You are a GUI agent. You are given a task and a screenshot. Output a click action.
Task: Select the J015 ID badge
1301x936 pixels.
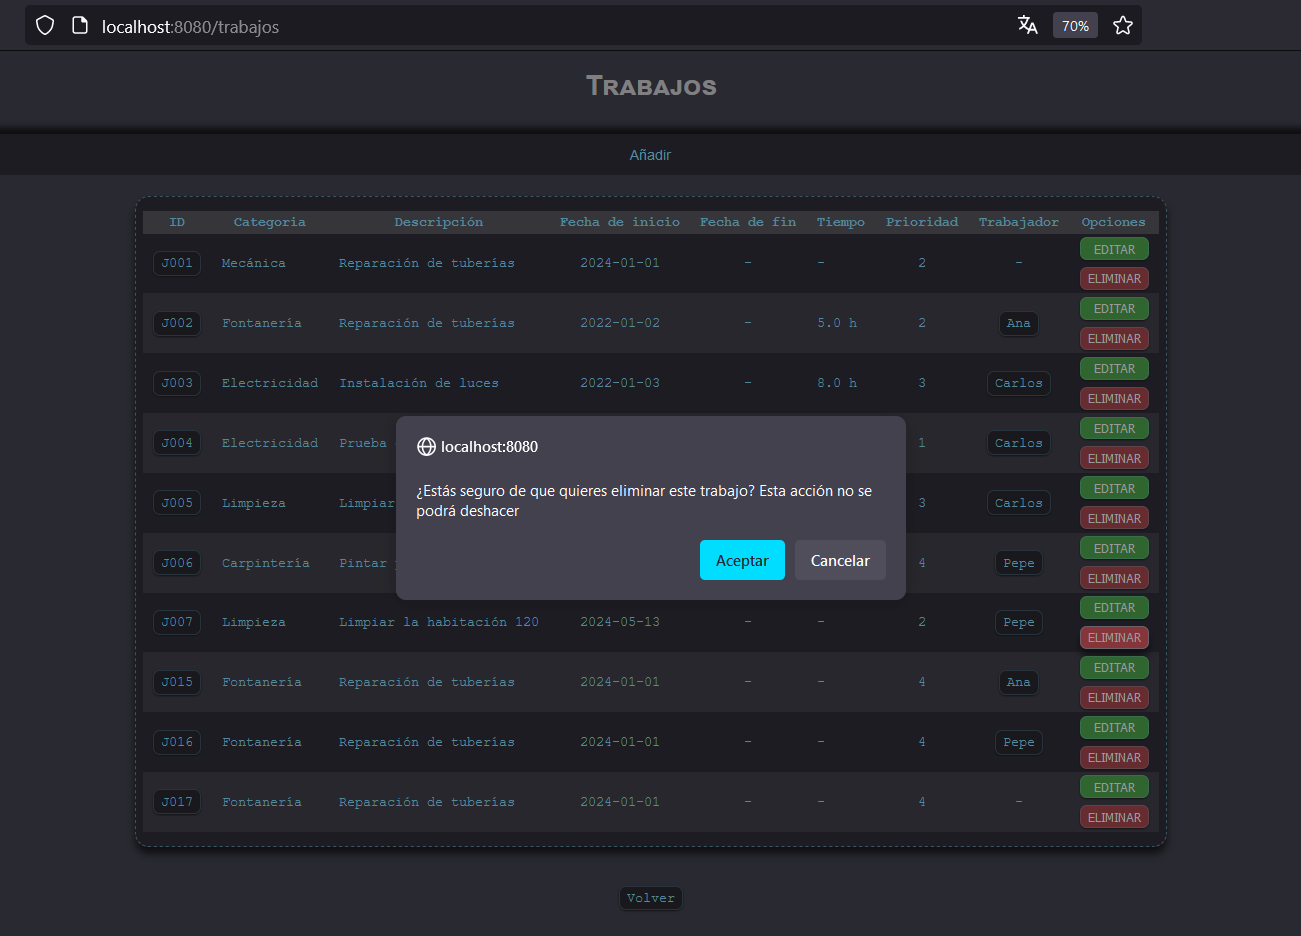177,682
